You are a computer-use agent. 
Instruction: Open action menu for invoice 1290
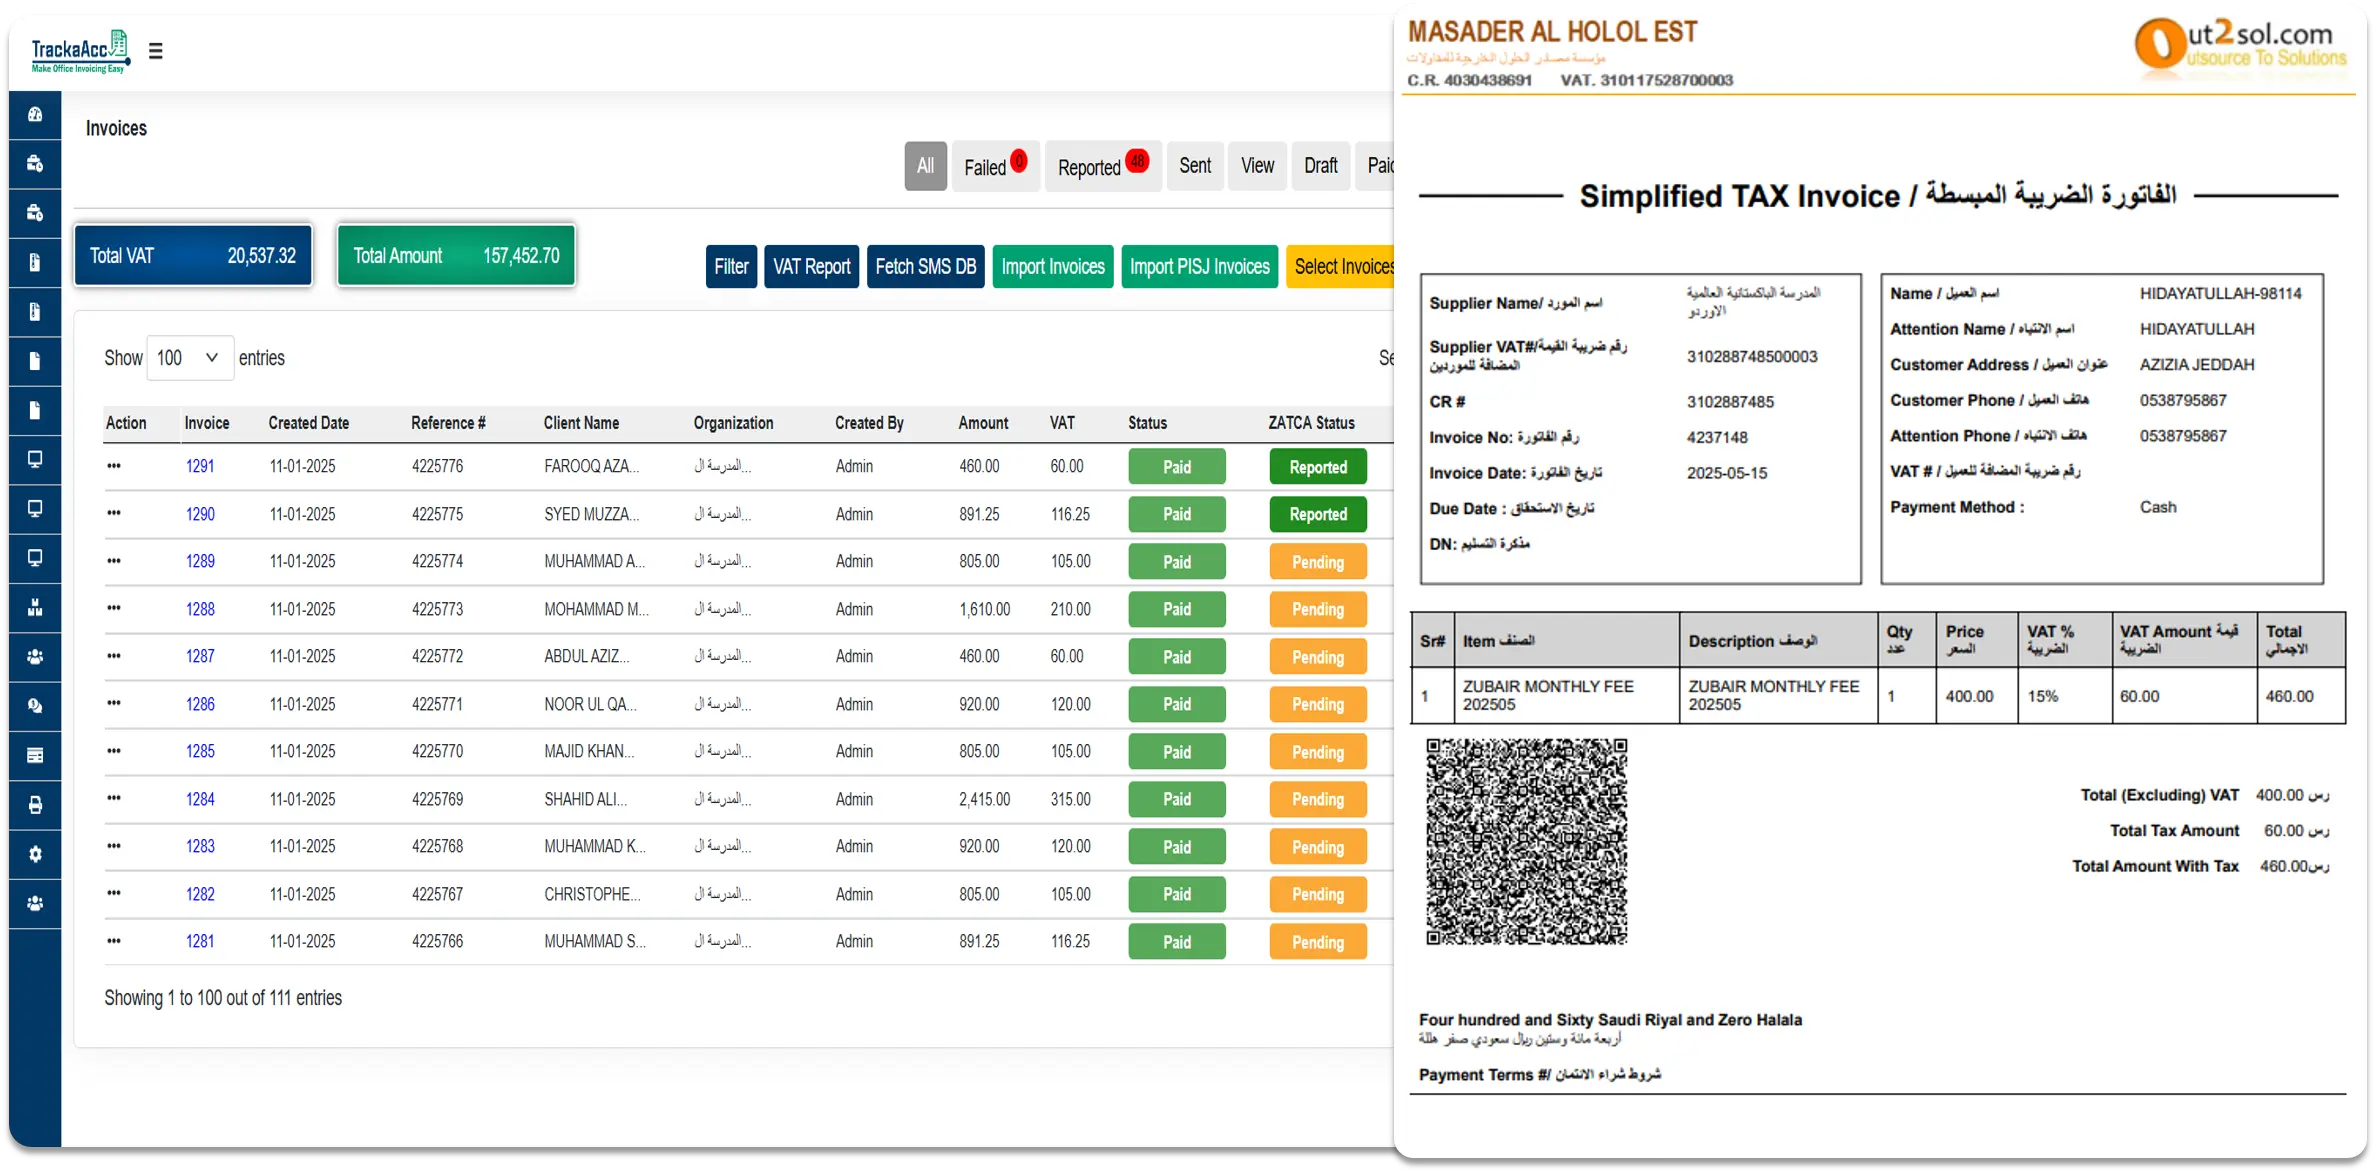click(114, 513)
